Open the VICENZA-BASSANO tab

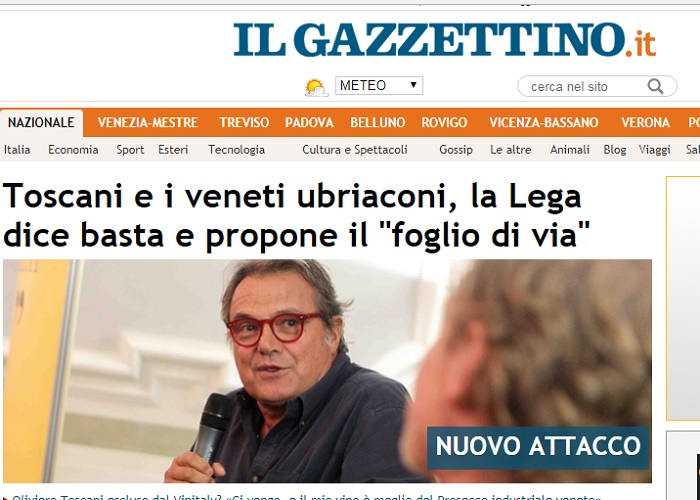544,123
